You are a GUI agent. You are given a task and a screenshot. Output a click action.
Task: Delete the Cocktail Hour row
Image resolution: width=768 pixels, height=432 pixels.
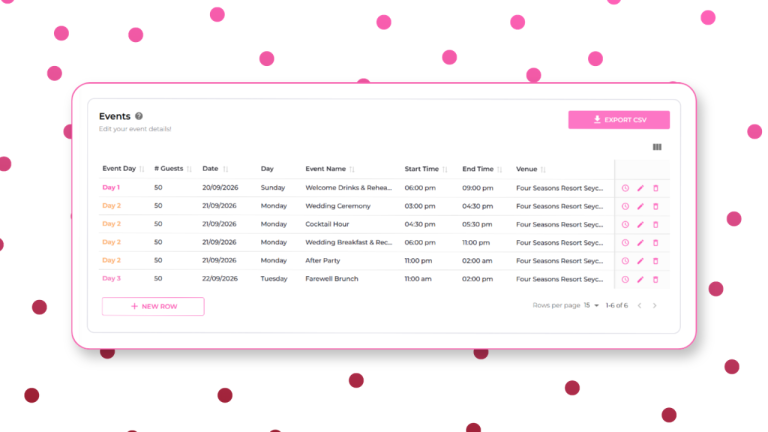pyautogui.click(x=655, y=224)
